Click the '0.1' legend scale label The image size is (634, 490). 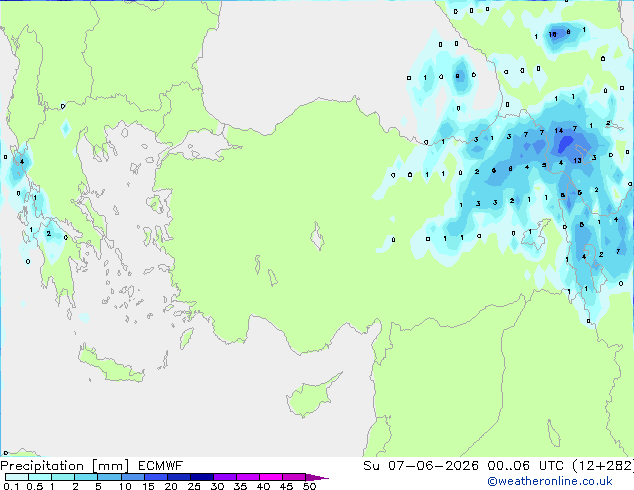(x=11, y=486)
